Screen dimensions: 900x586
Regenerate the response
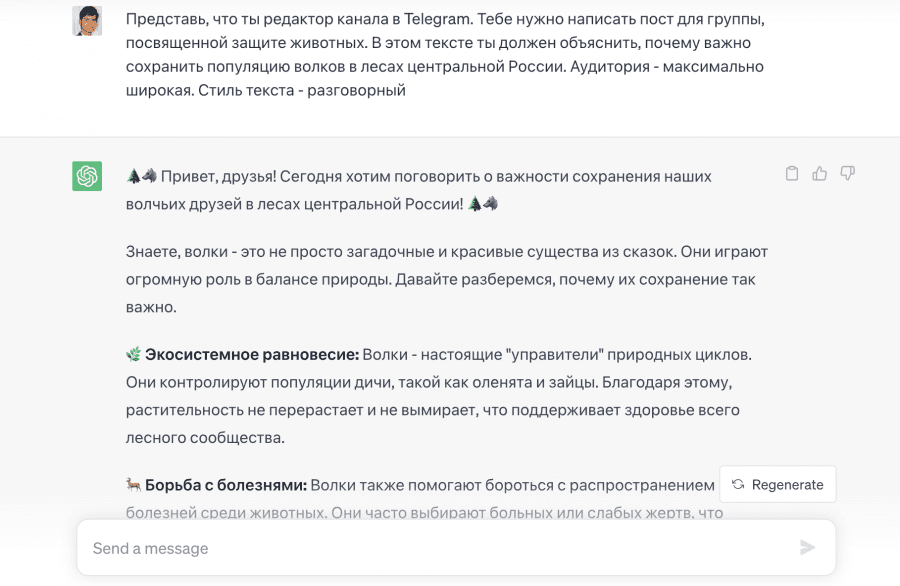point(778,484)
